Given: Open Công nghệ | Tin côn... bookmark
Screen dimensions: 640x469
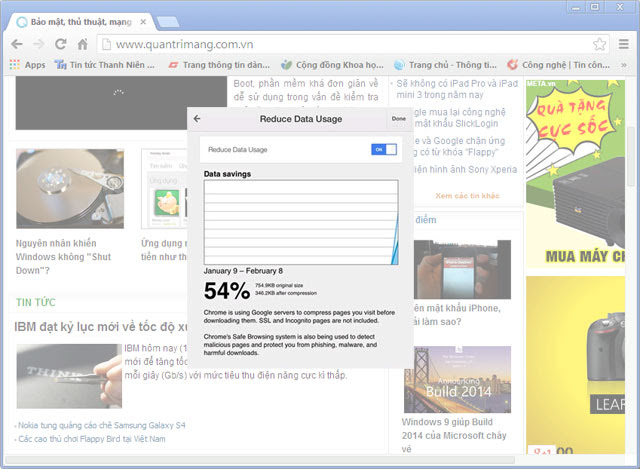Looking at the screenshot, I should click(x=558, y=65).
